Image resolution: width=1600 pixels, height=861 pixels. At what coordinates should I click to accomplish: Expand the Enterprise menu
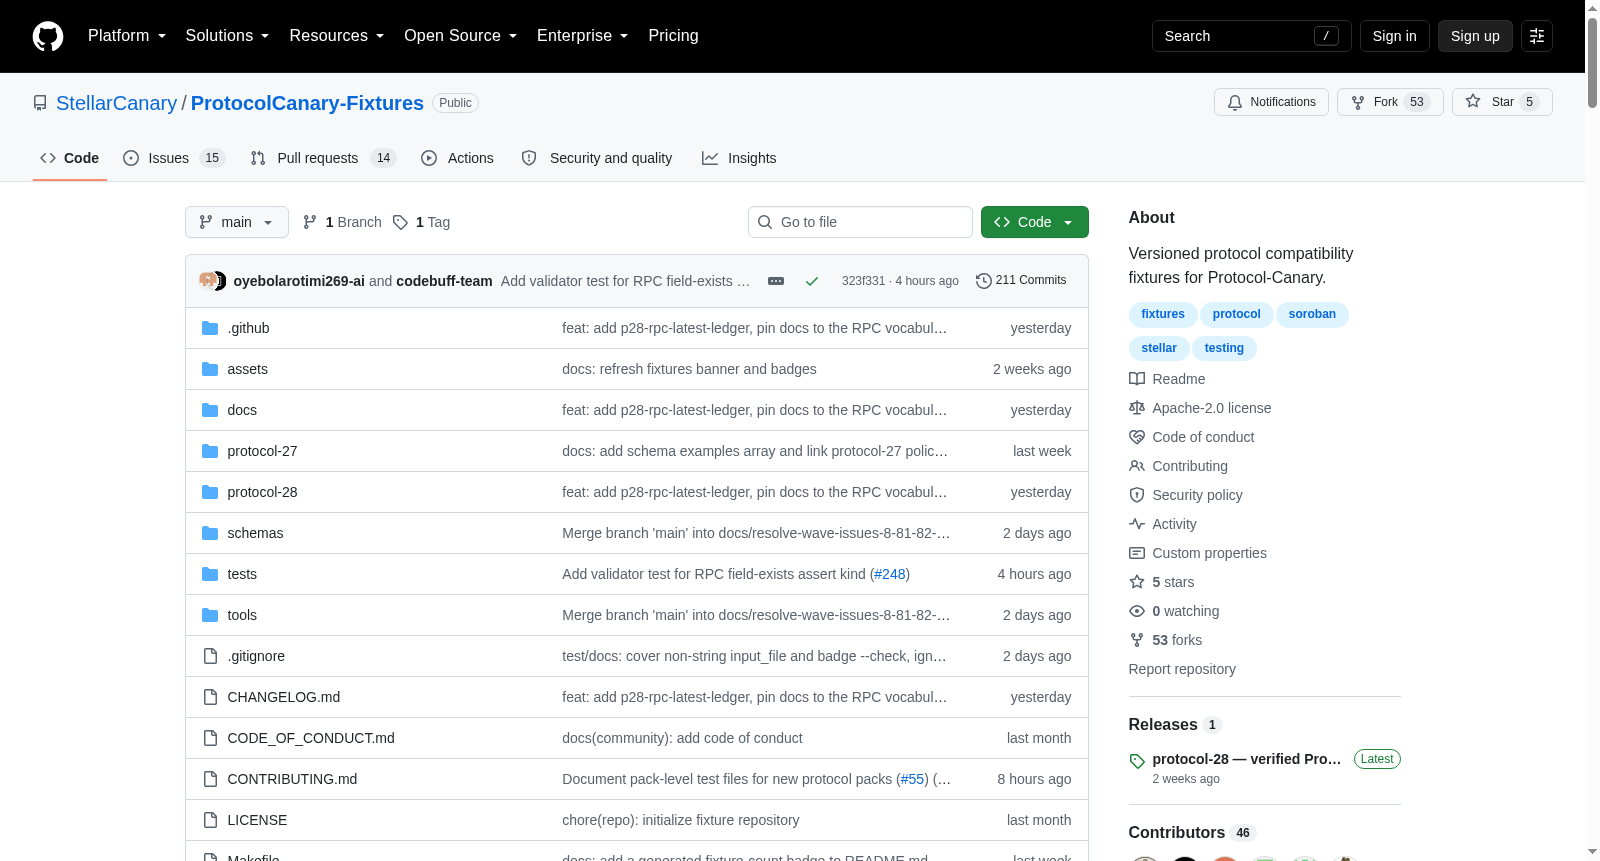(x=582, y=36)
